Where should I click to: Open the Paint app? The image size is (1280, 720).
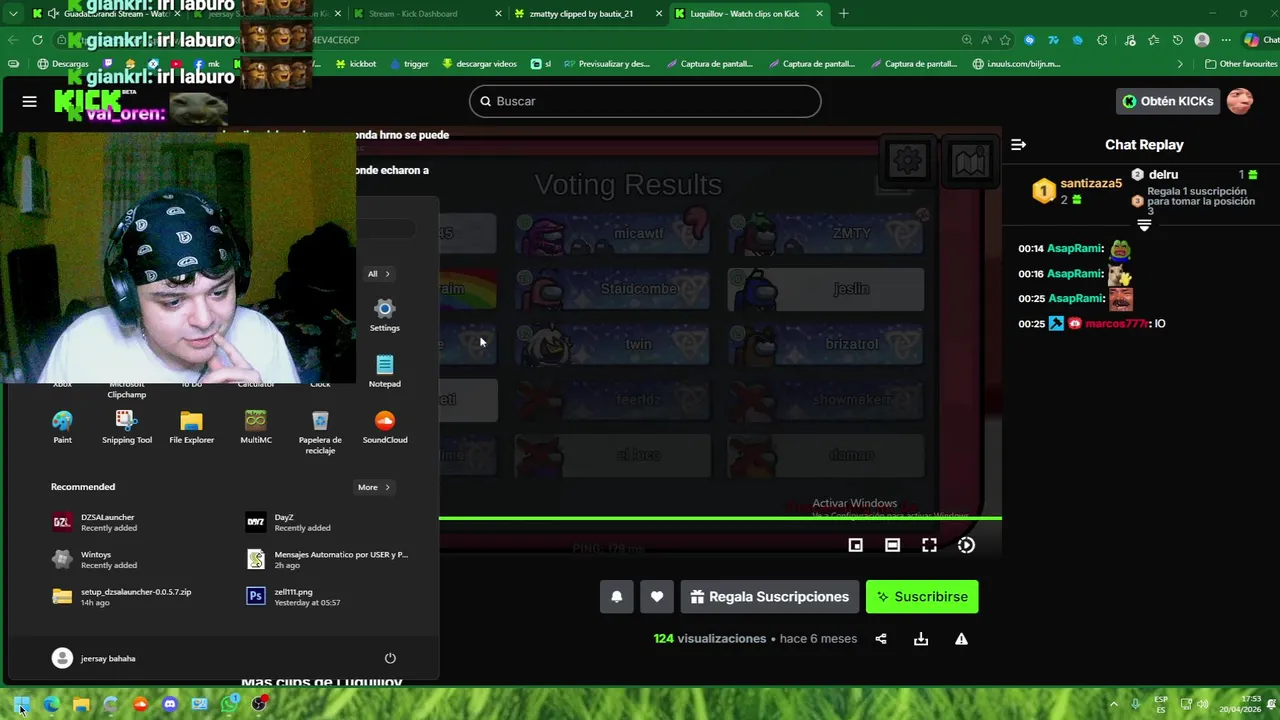[x=62, y=427]
